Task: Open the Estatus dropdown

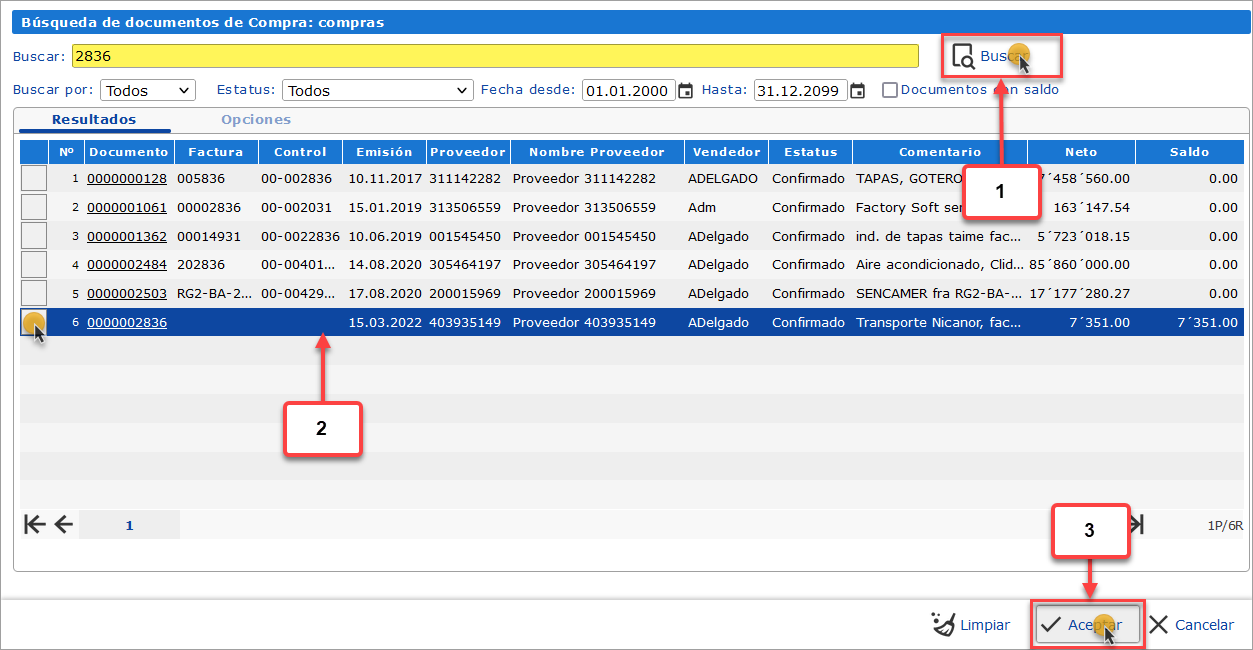Action: pos(377,91)
